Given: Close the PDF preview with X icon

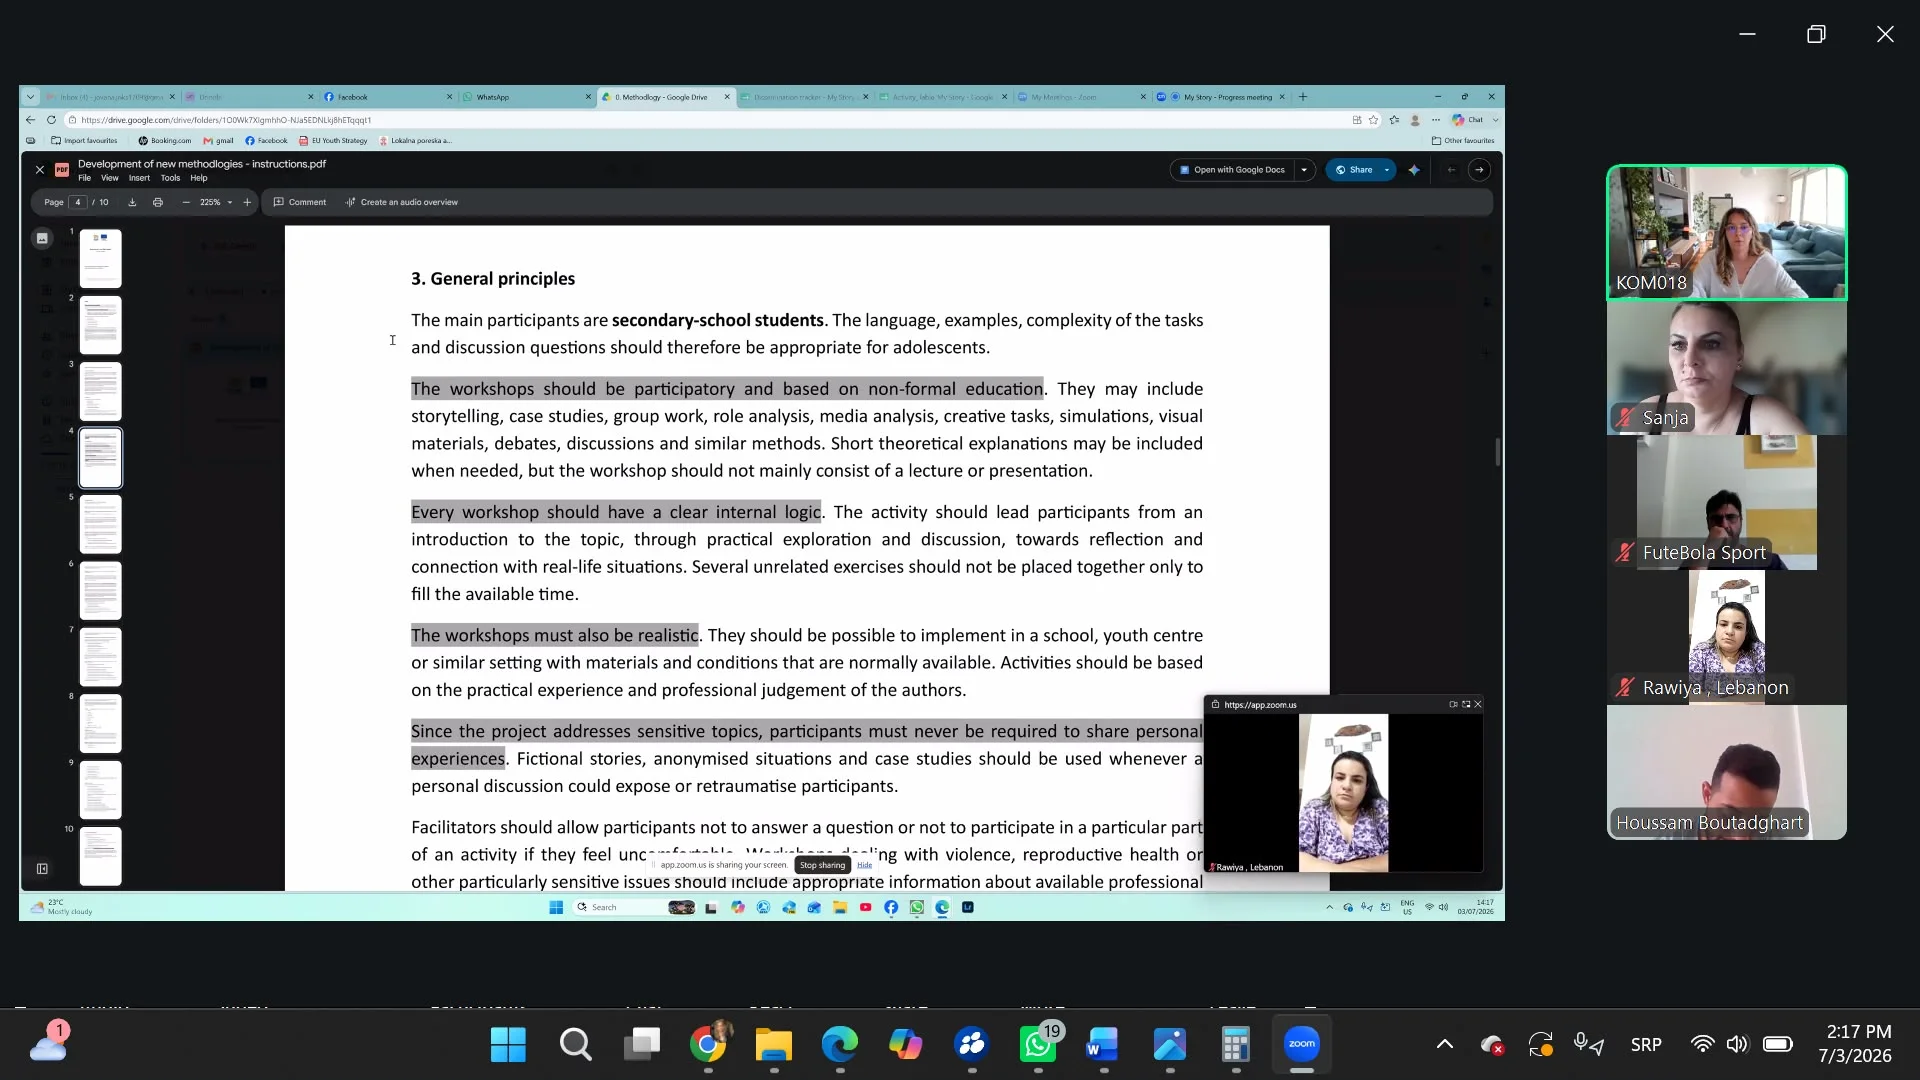Looking at the screenshot, I should point(40,170).
